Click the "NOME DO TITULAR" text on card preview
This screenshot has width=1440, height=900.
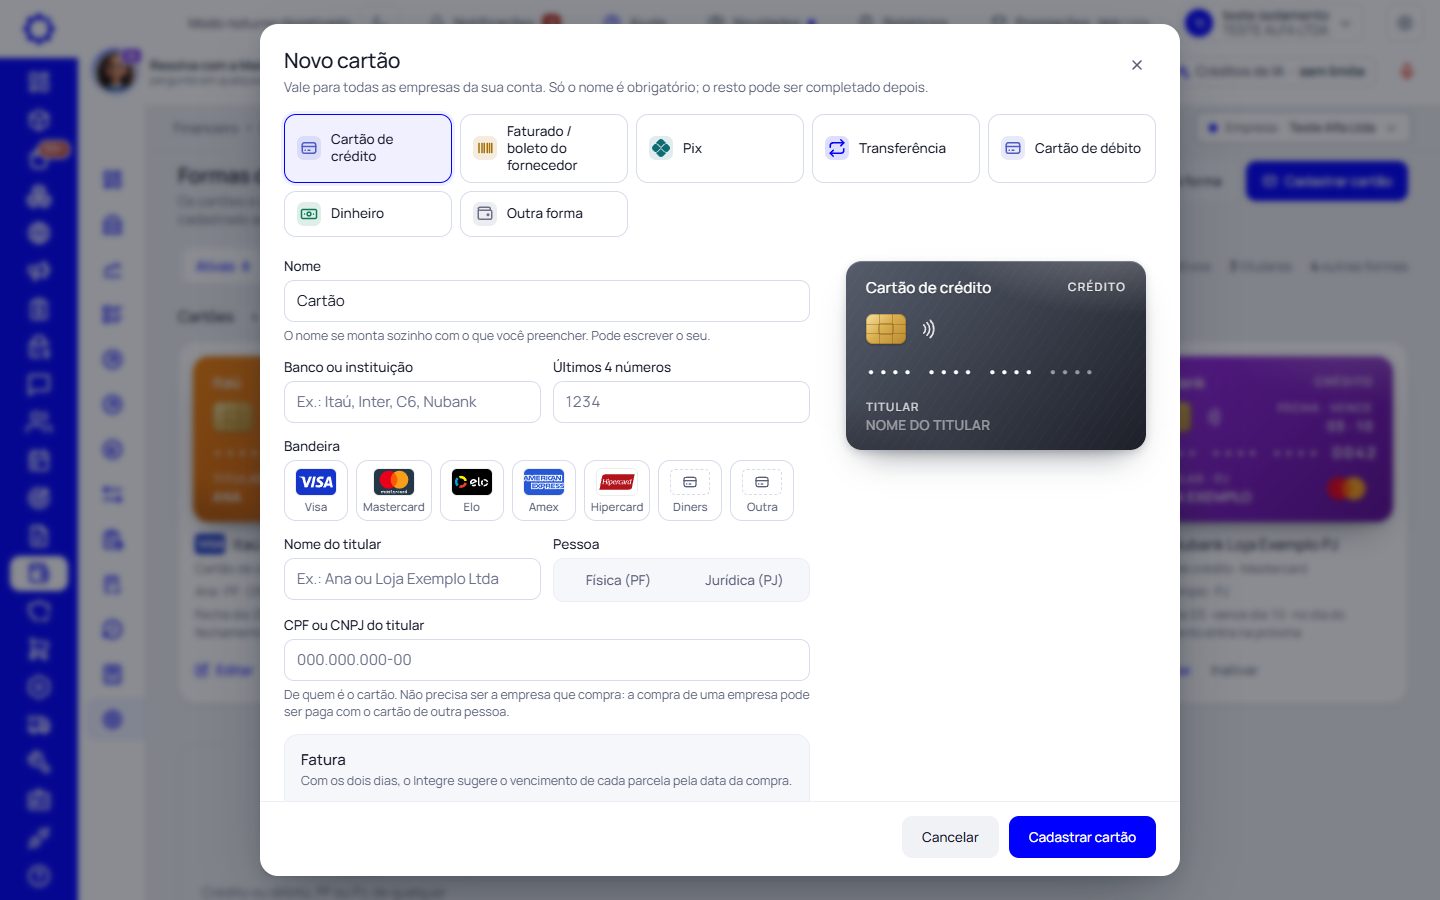tap(928, 425)
